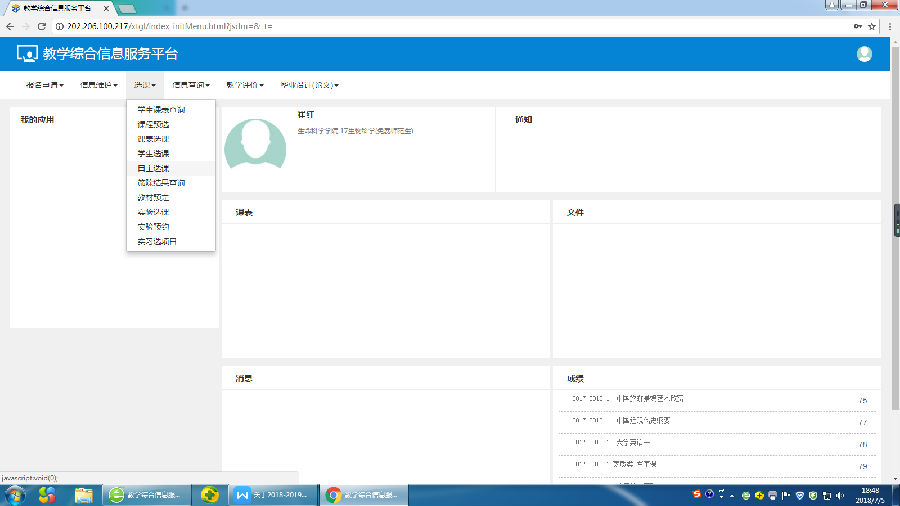Expand the 信息查询 dropdown menu
Screen dimensions: 900x506
[x=190, y=85]
